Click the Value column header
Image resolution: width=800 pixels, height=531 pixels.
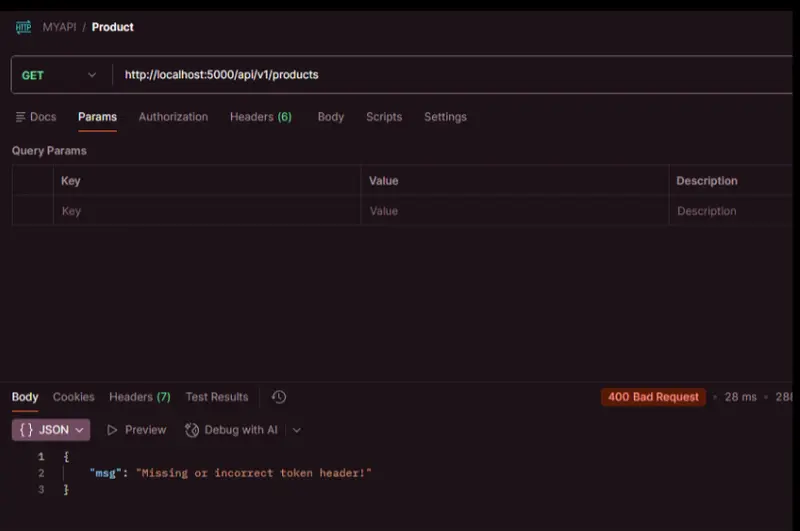point(384,181)
